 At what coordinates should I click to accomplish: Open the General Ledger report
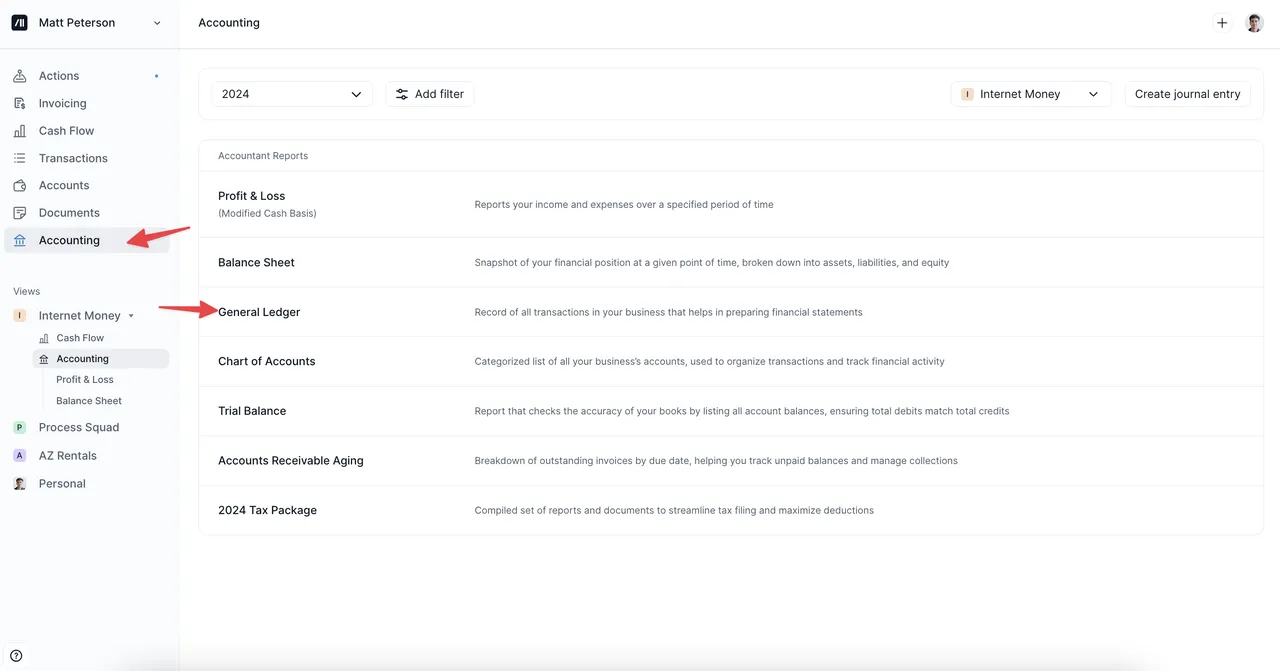coord(731,312)
